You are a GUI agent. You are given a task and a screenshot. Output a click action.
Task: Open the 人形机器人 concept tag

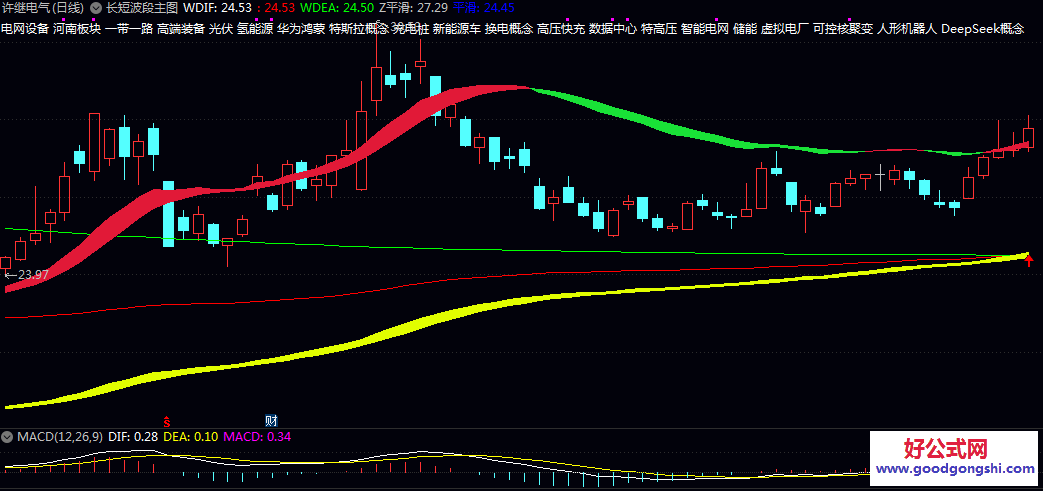[907, 29]
